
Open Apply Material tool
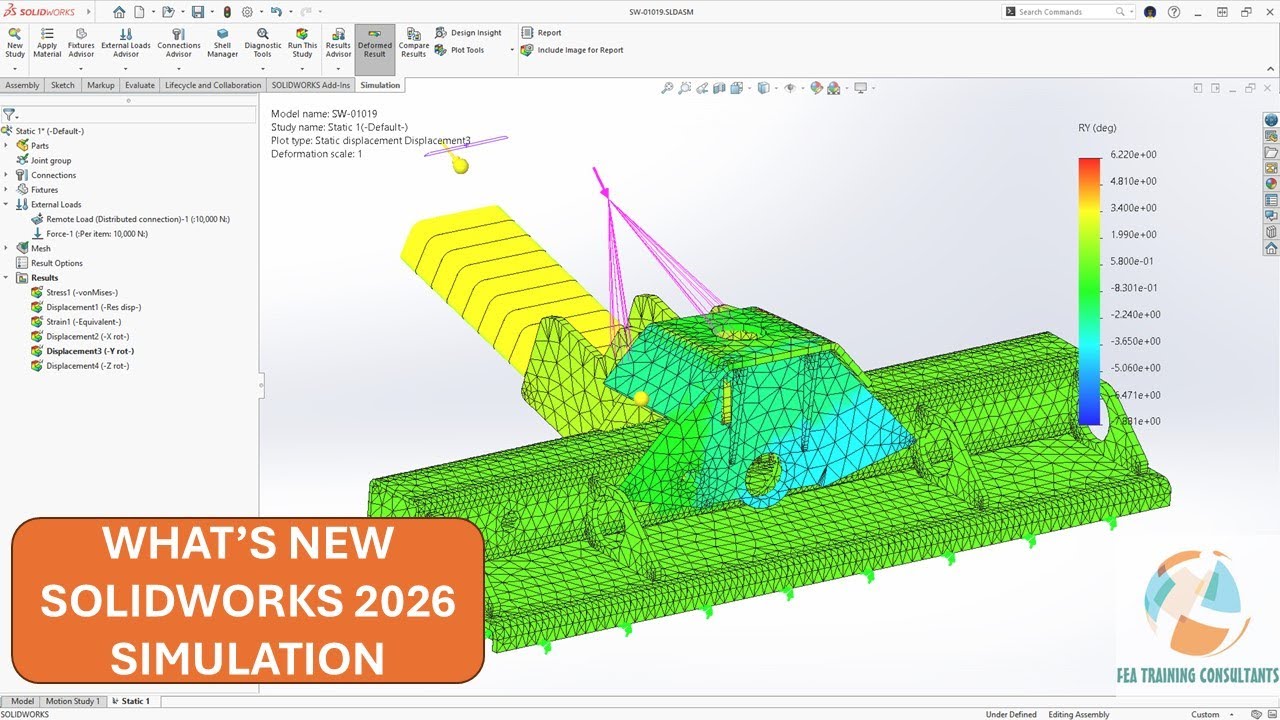47,44
